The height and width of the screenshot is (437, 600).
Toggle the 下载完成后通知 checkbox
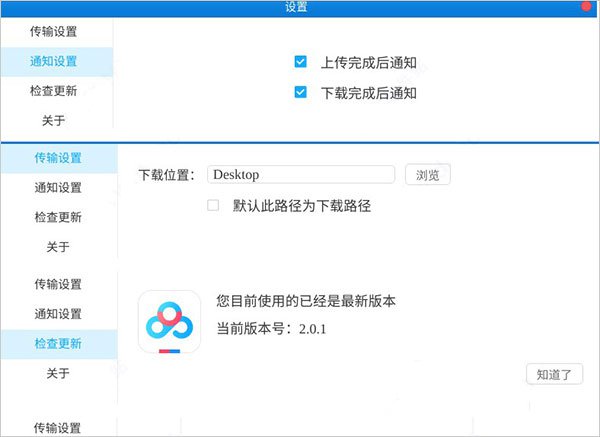pos(300,93)
